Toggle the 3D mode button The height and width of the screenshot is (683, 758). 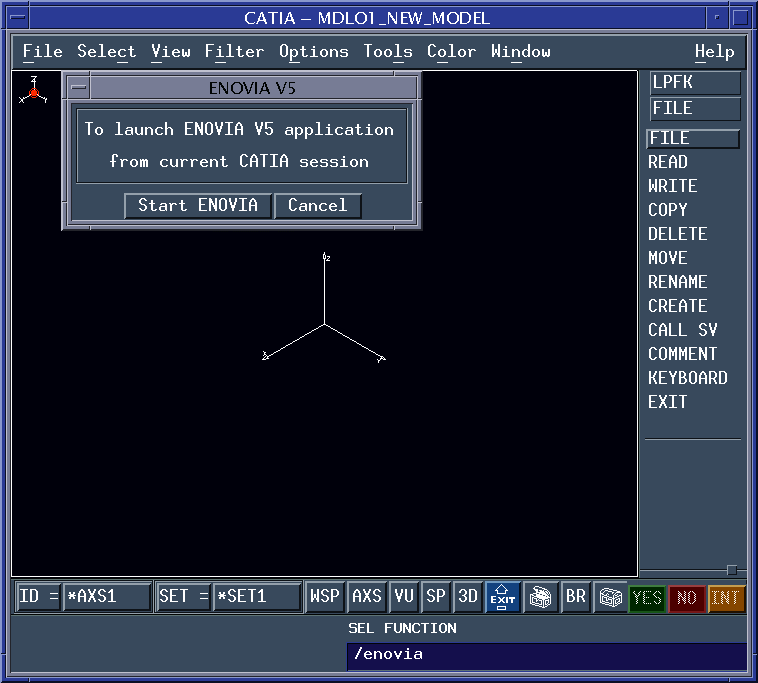pyautogui.click(x=468, y=597)
